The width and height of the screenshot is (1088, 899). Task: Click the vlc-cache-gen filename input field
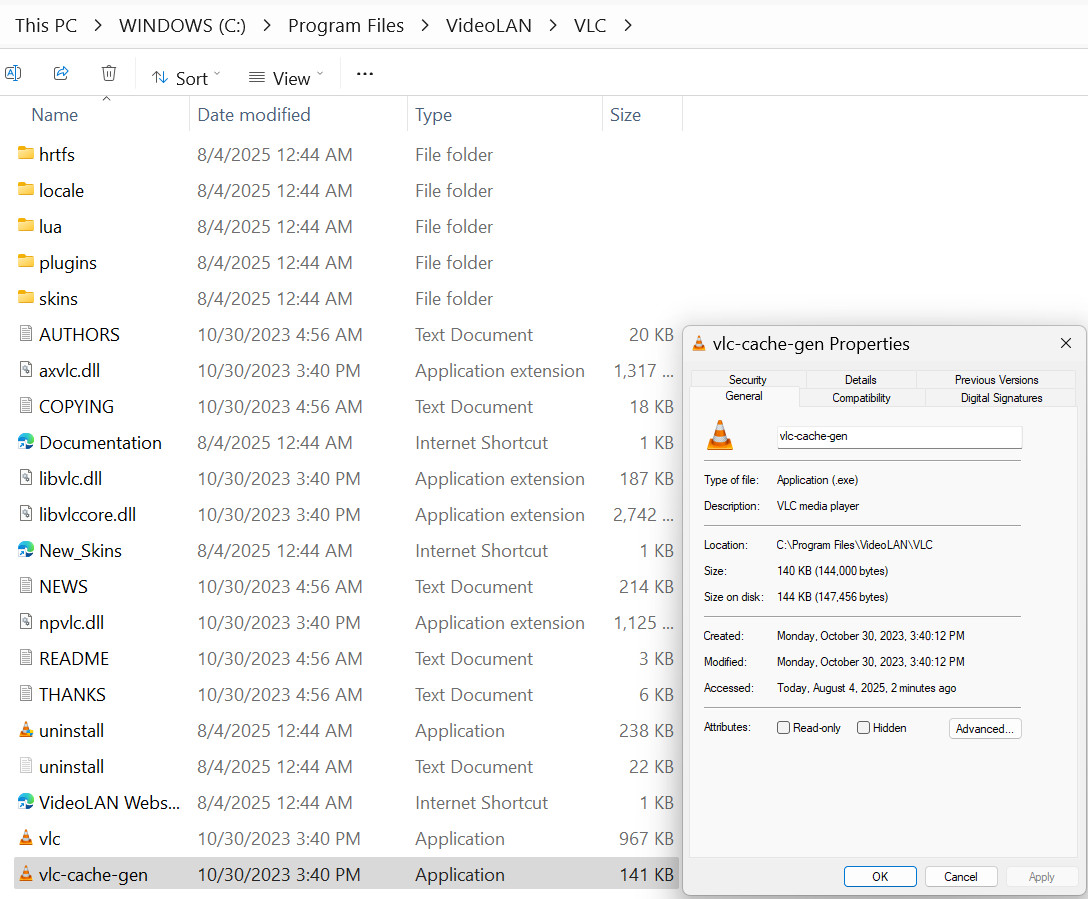point(899,436)
